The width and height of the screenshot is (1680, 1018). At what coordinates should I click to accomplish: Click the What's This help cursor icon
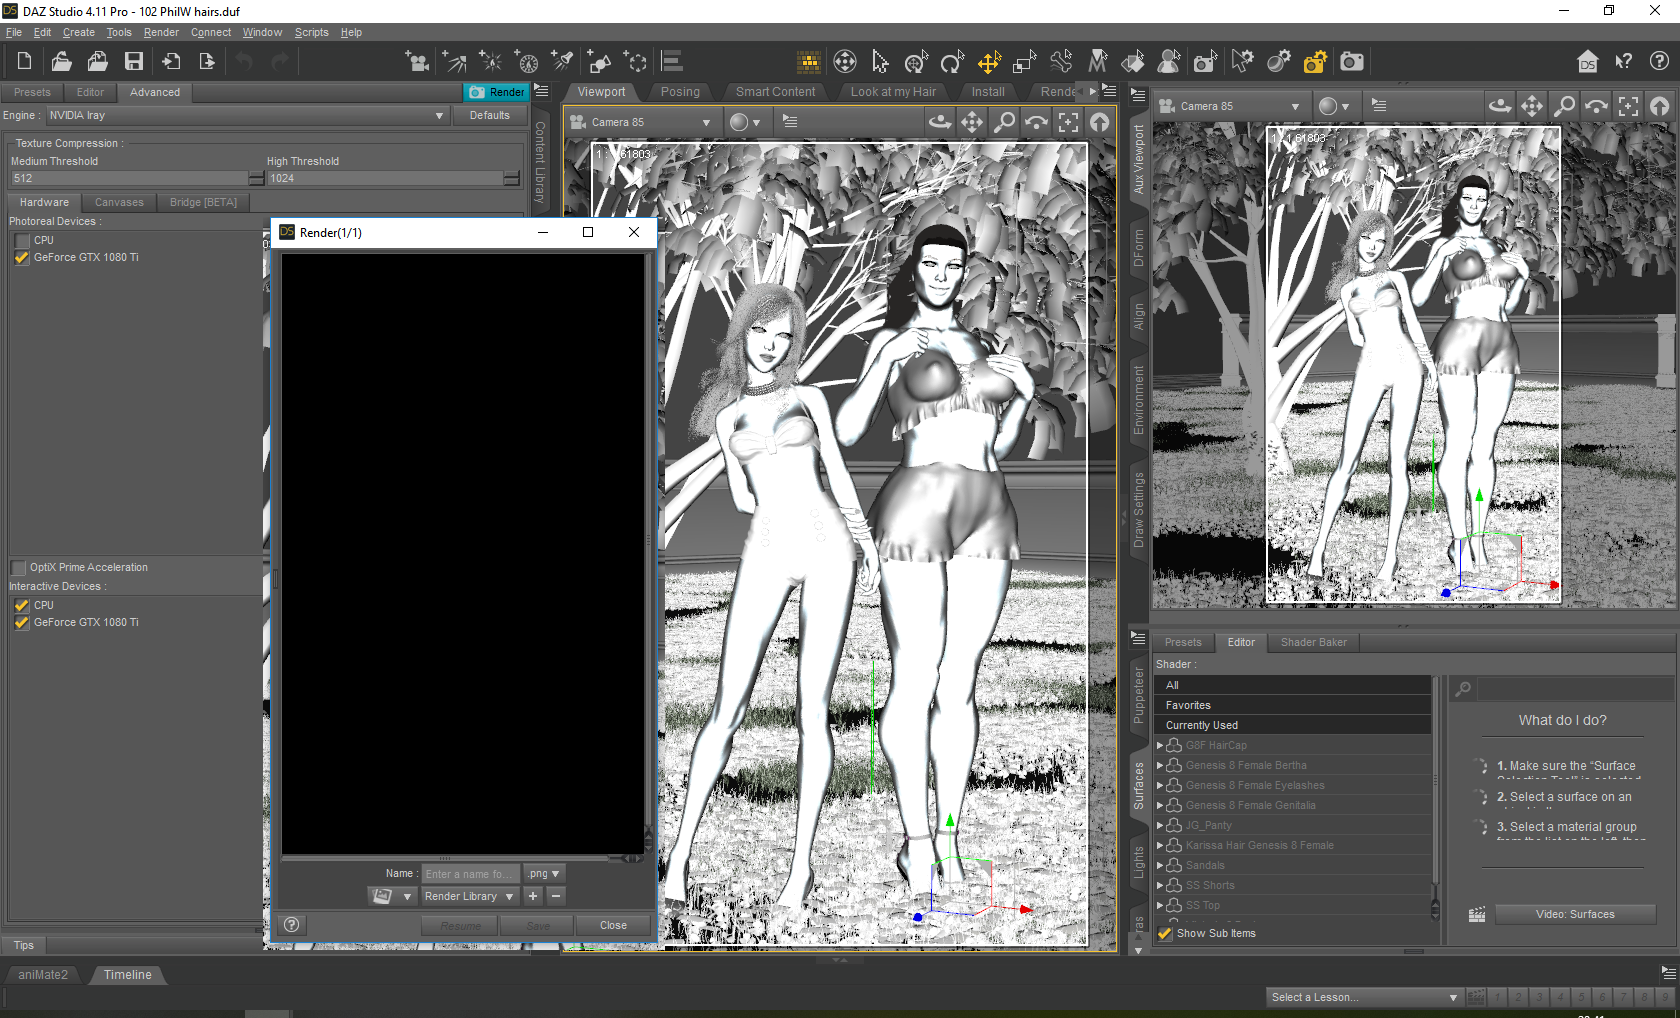pos(1624,62)
